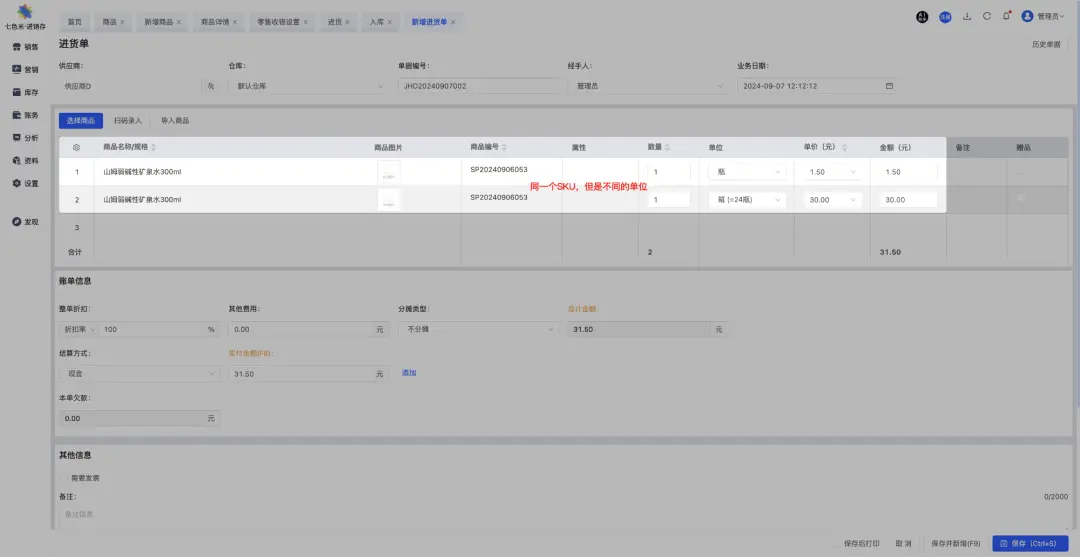Go to the 设置 settings section
The width and height of the screenshot is (1080, 557).
25,183
